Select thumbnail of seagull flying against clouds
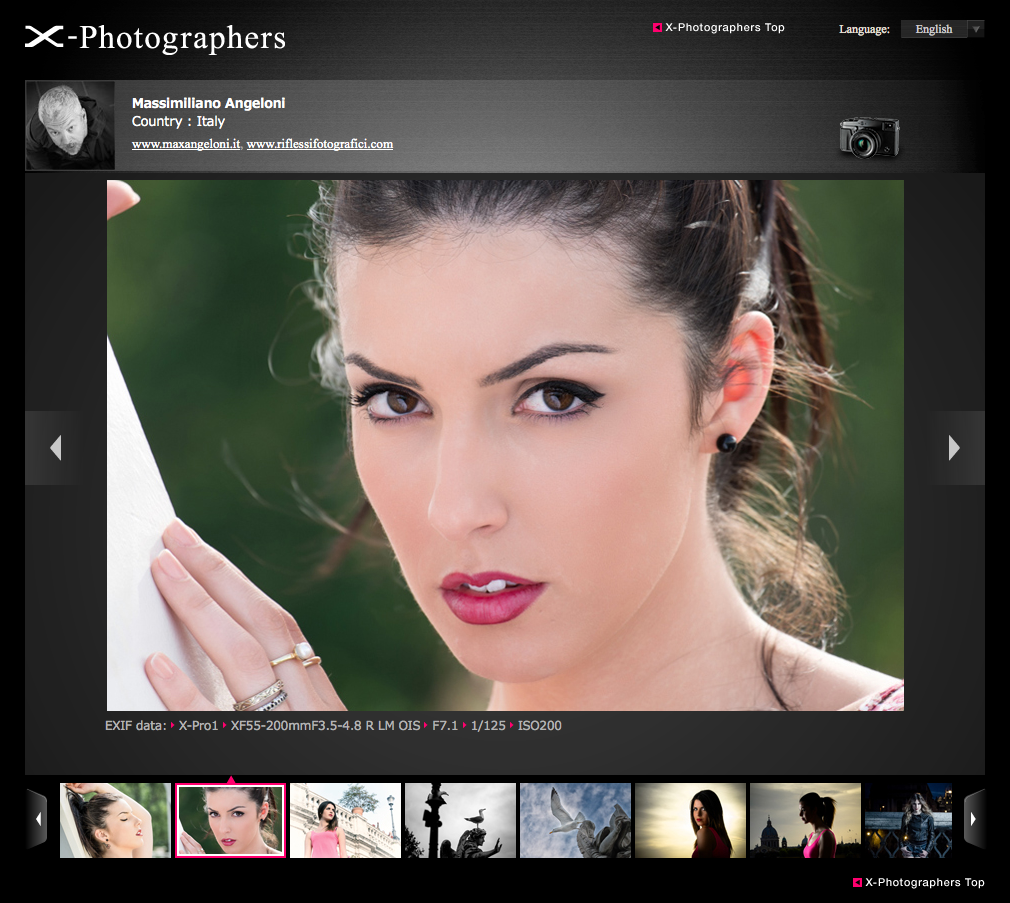1010x903 pixels. tap(575, 820)
